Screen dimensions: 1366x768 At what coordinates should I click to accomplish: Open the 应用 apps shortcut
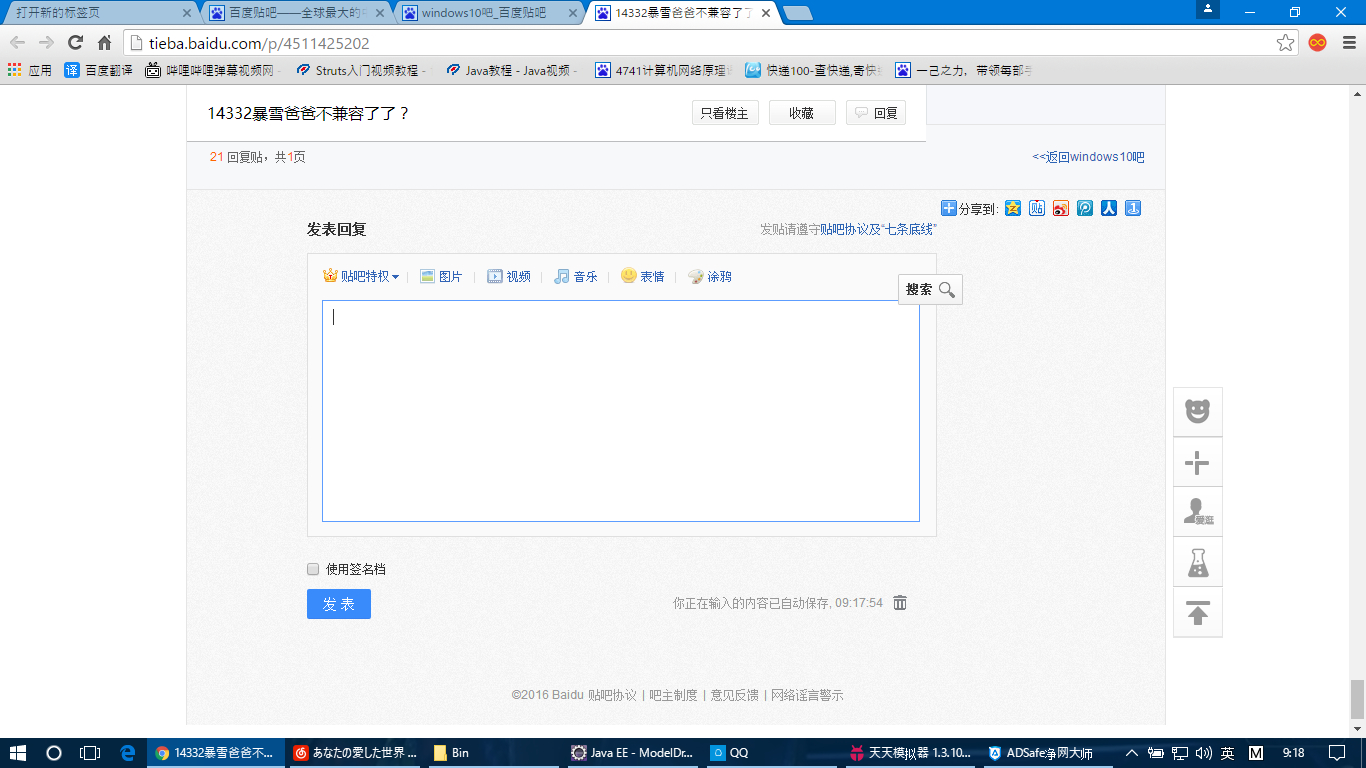point(30,70)
